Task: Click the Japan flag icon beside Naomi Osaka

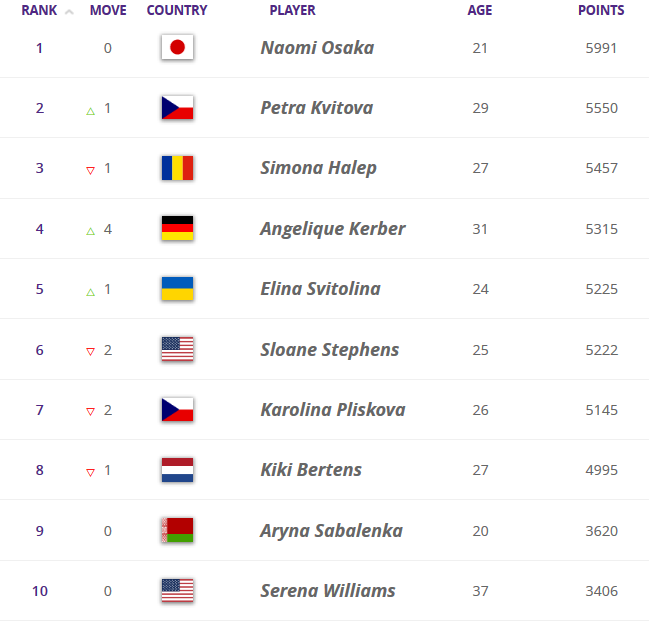Action: pyautogui.click(x=177, y=47)
